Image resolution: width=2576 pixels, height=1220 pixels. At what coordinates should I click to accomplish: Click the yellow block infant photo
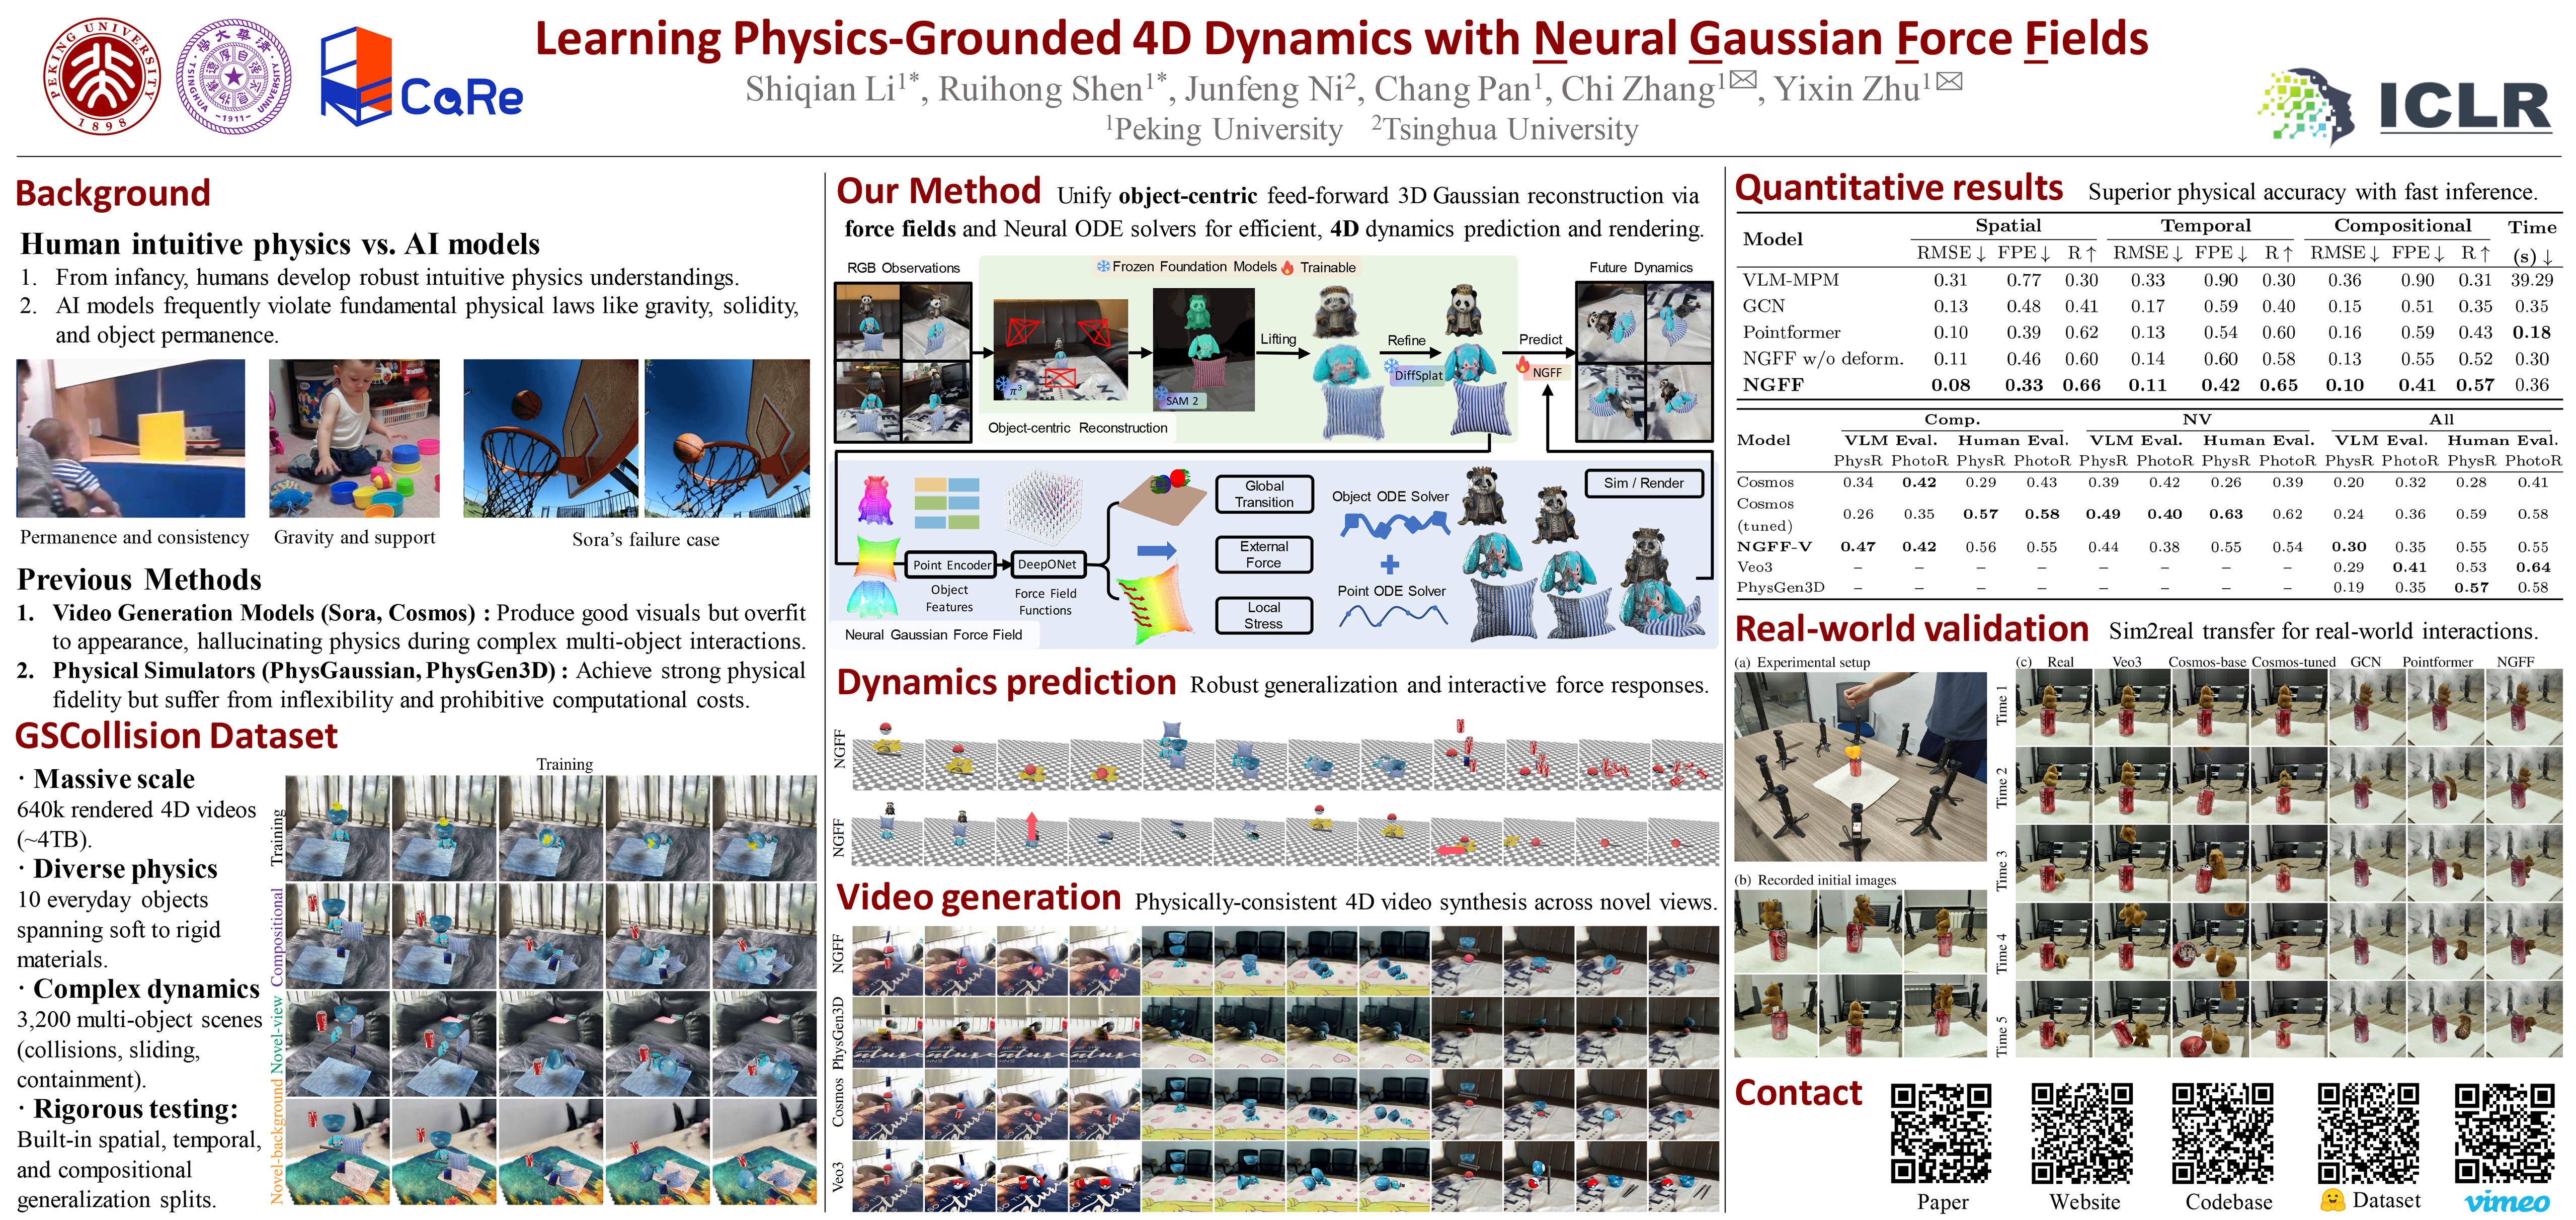(131, 438)
